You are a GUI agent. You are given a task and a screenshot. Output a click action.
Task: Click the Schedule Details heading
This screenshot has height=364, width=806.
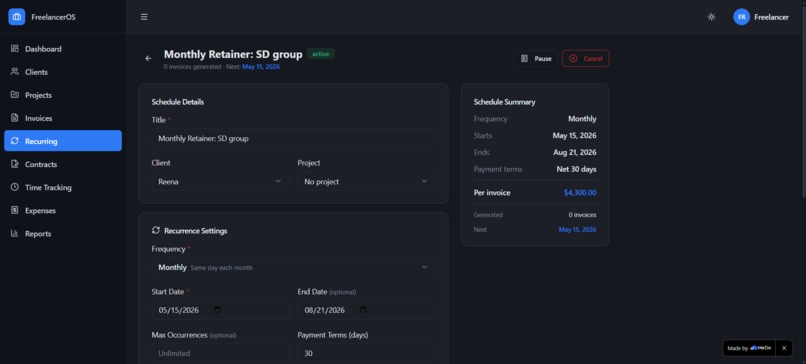click(177, 102)
